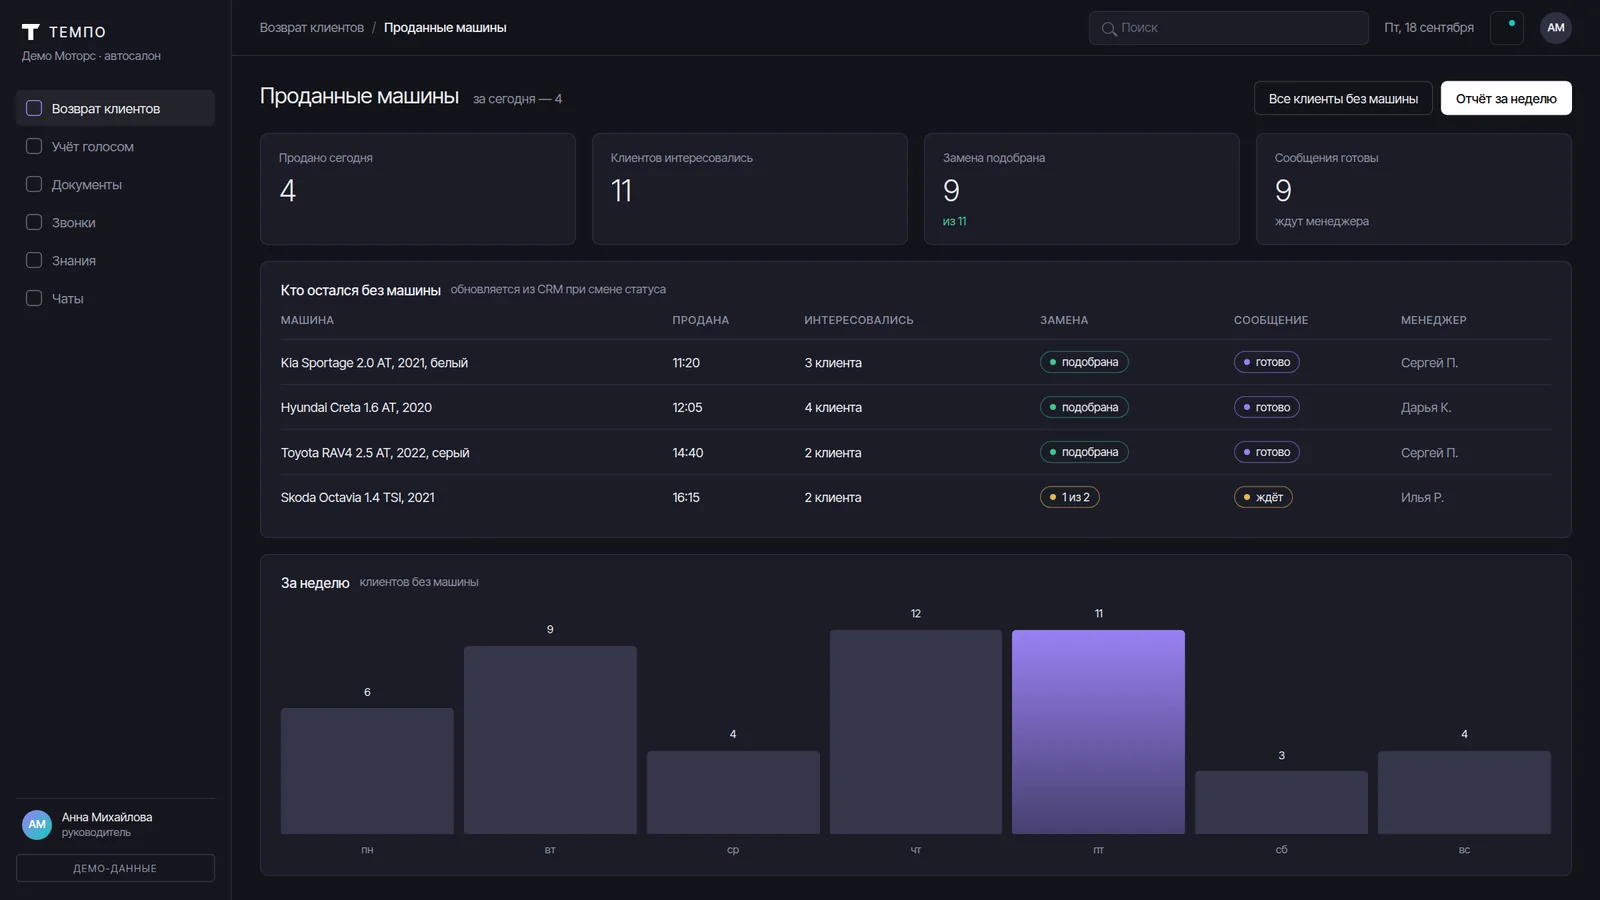Switch to Чаты in the sidebar

(x=115, y=298)
